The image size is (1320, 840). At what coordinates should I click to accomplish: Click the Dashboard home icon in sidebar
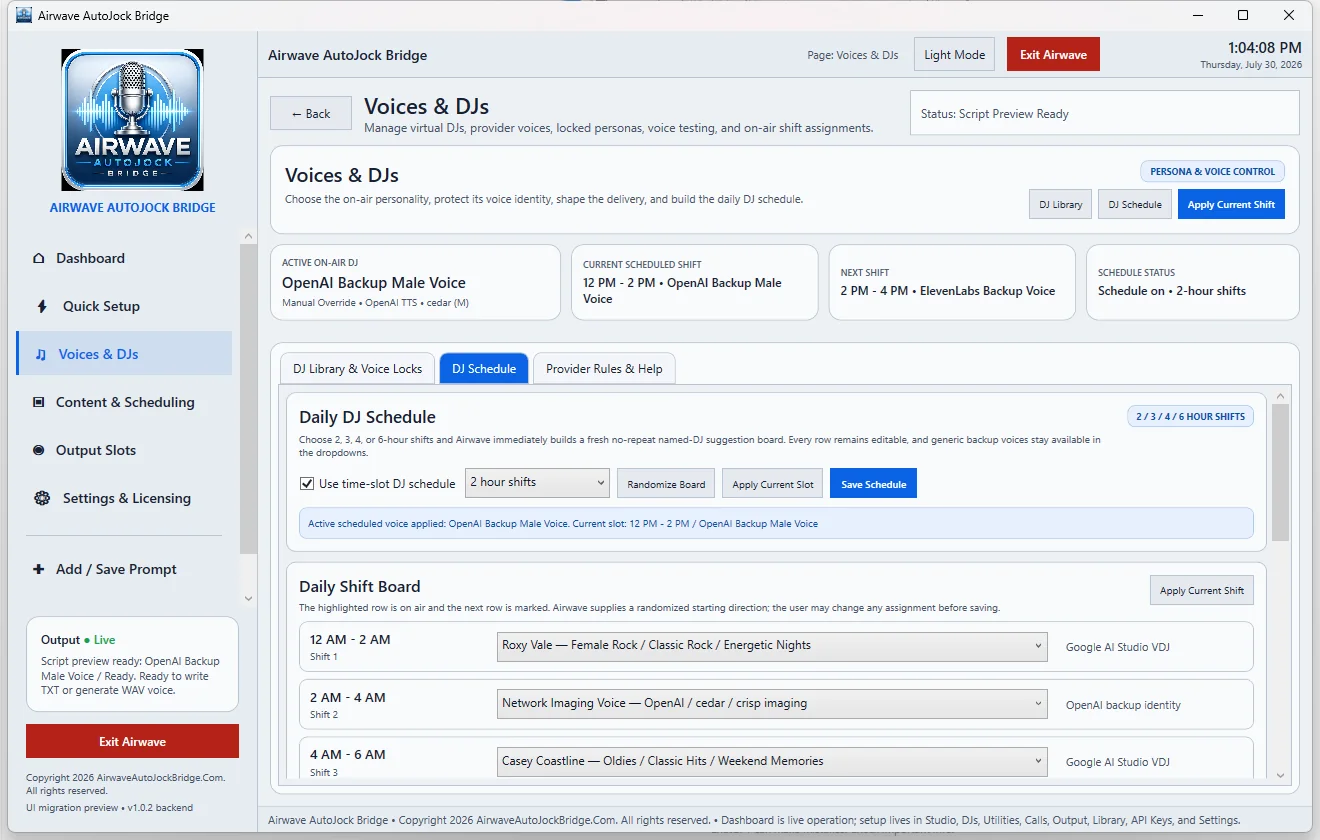coord(39,258)
